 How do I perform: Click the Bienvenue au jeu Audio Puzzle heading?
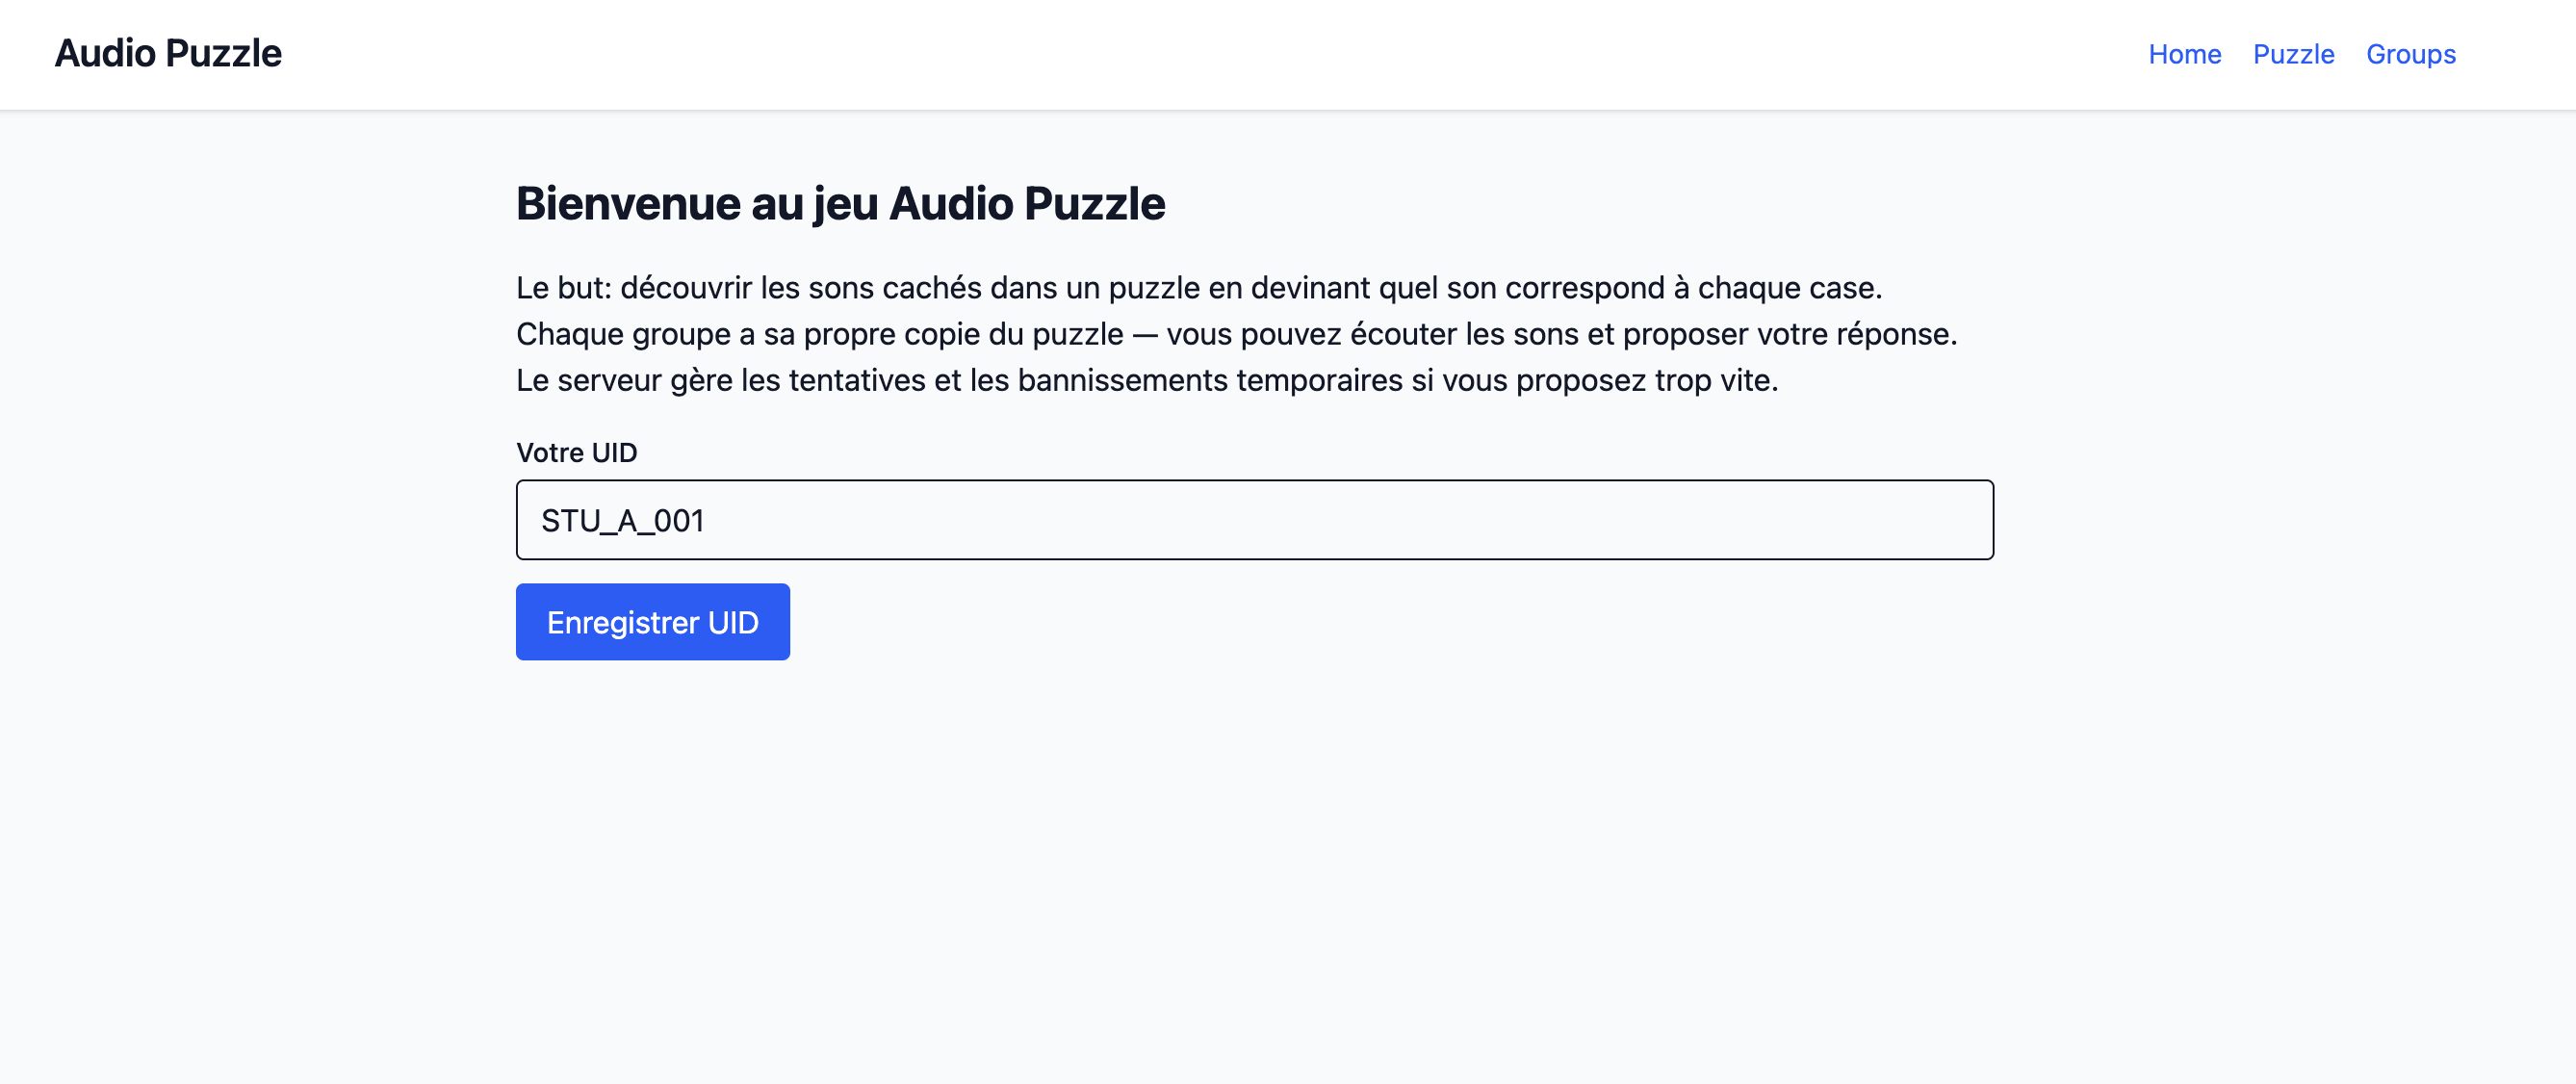pos(840,204)
